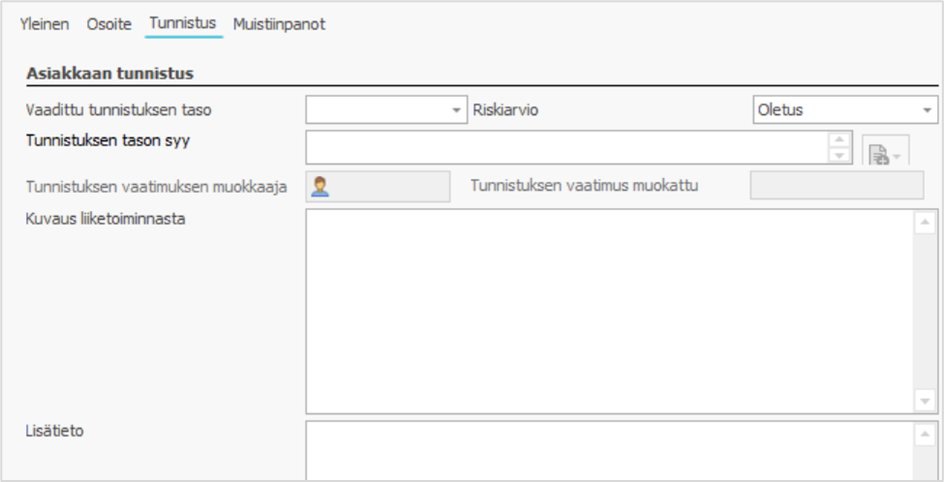Click the Tunnistuksen vaatimuksen muokkaaja field
The width and height of the screenshot is (944, 482).
[x=392, y=185]
